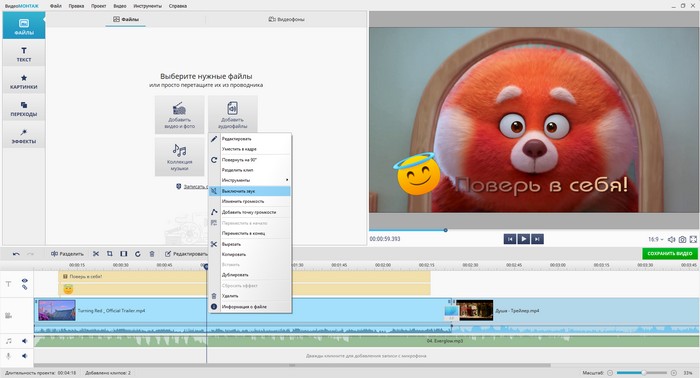
Task: Click the undo arrow in timeline toolbar
Action: pyautogui.click(x=16, y=254)
